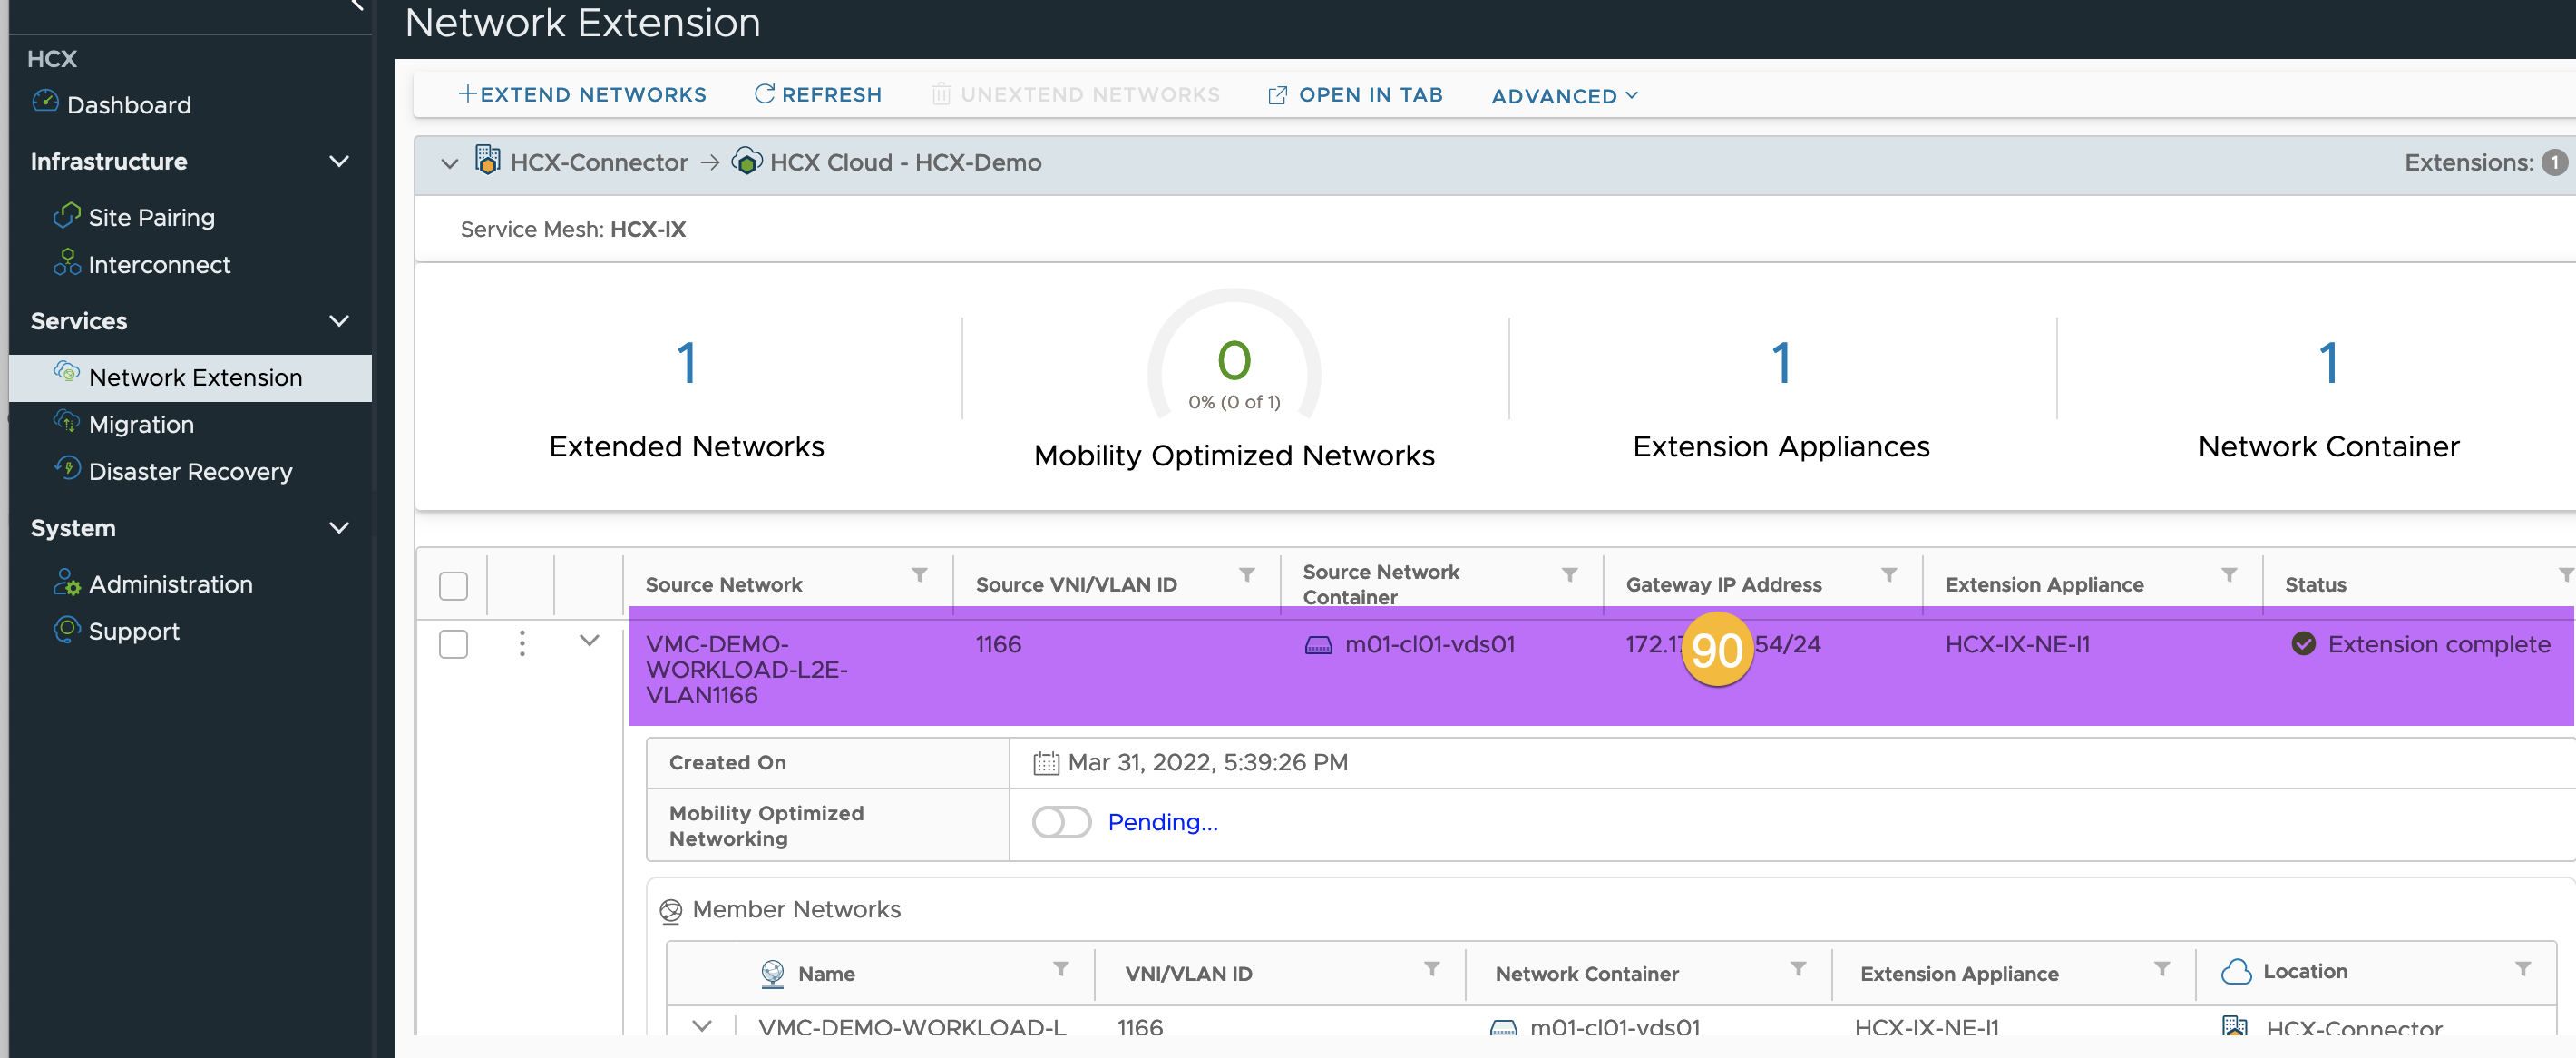2576x1058 pixels.
Task: Check the VMC-DEMO-WORKLOAD-L2E-VLAN1166 row checkbox
Action: point(453,644)
